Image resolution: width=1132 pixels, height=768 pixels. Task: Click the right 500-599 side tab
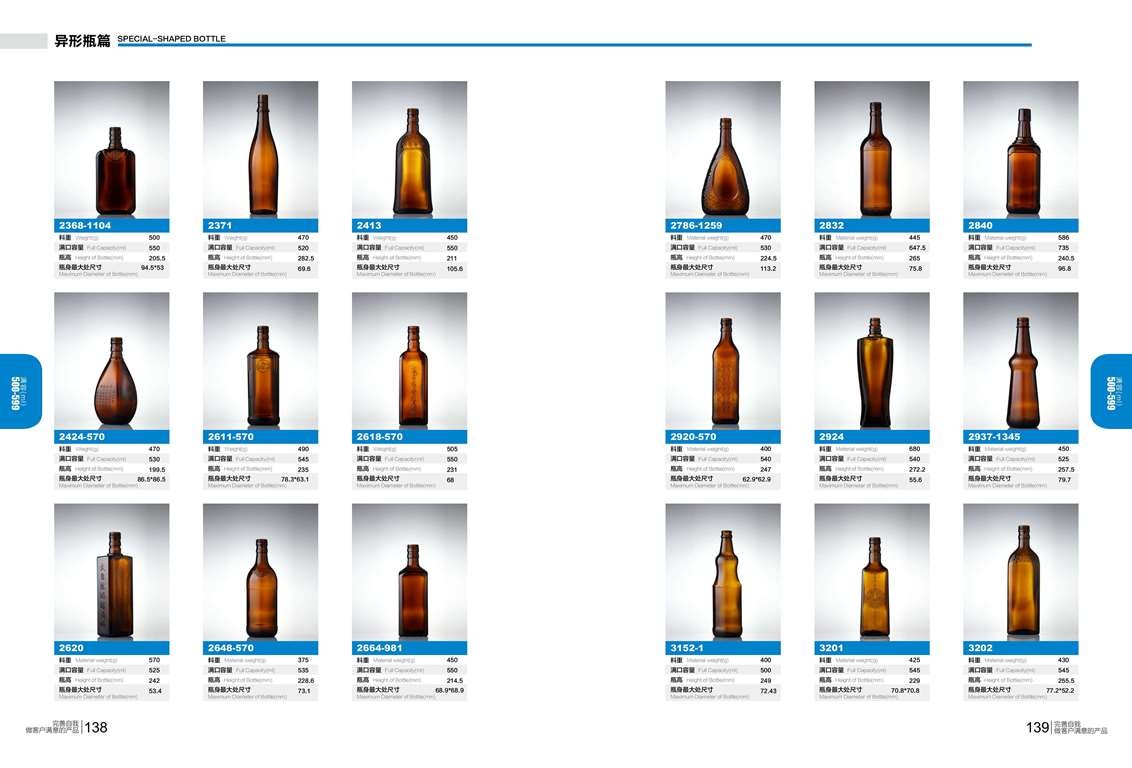[x=1111, y=391]
